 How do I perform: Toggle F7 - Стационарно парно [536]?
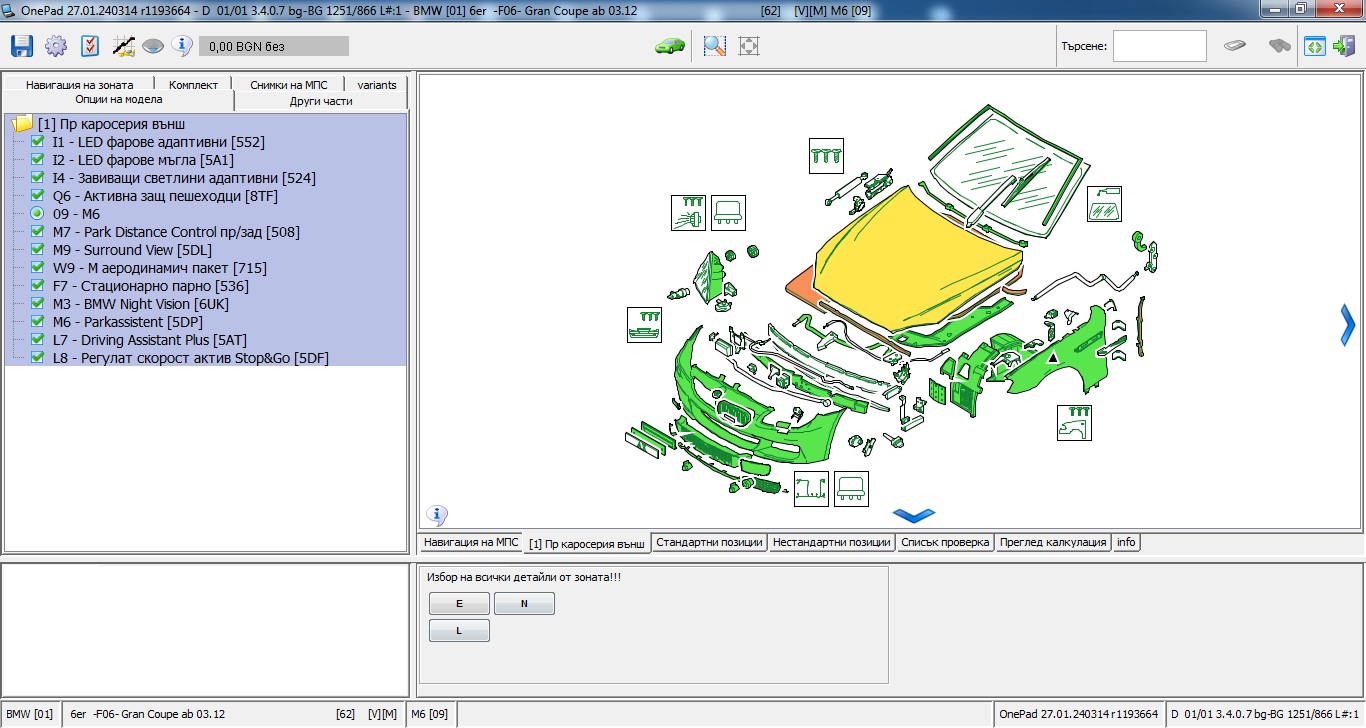(38, 286)
